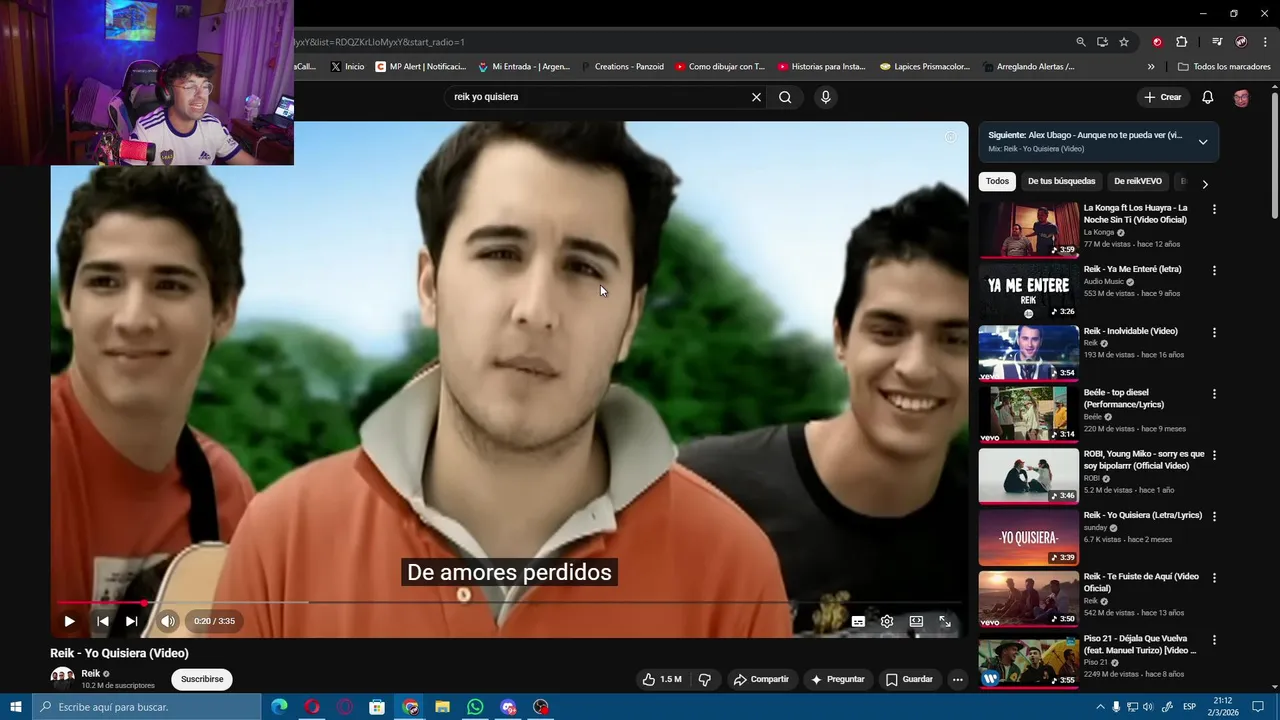Open the 'Historias para Insta...' bookmark
This screenshot has height=720, width=1280.
point(821,67)
